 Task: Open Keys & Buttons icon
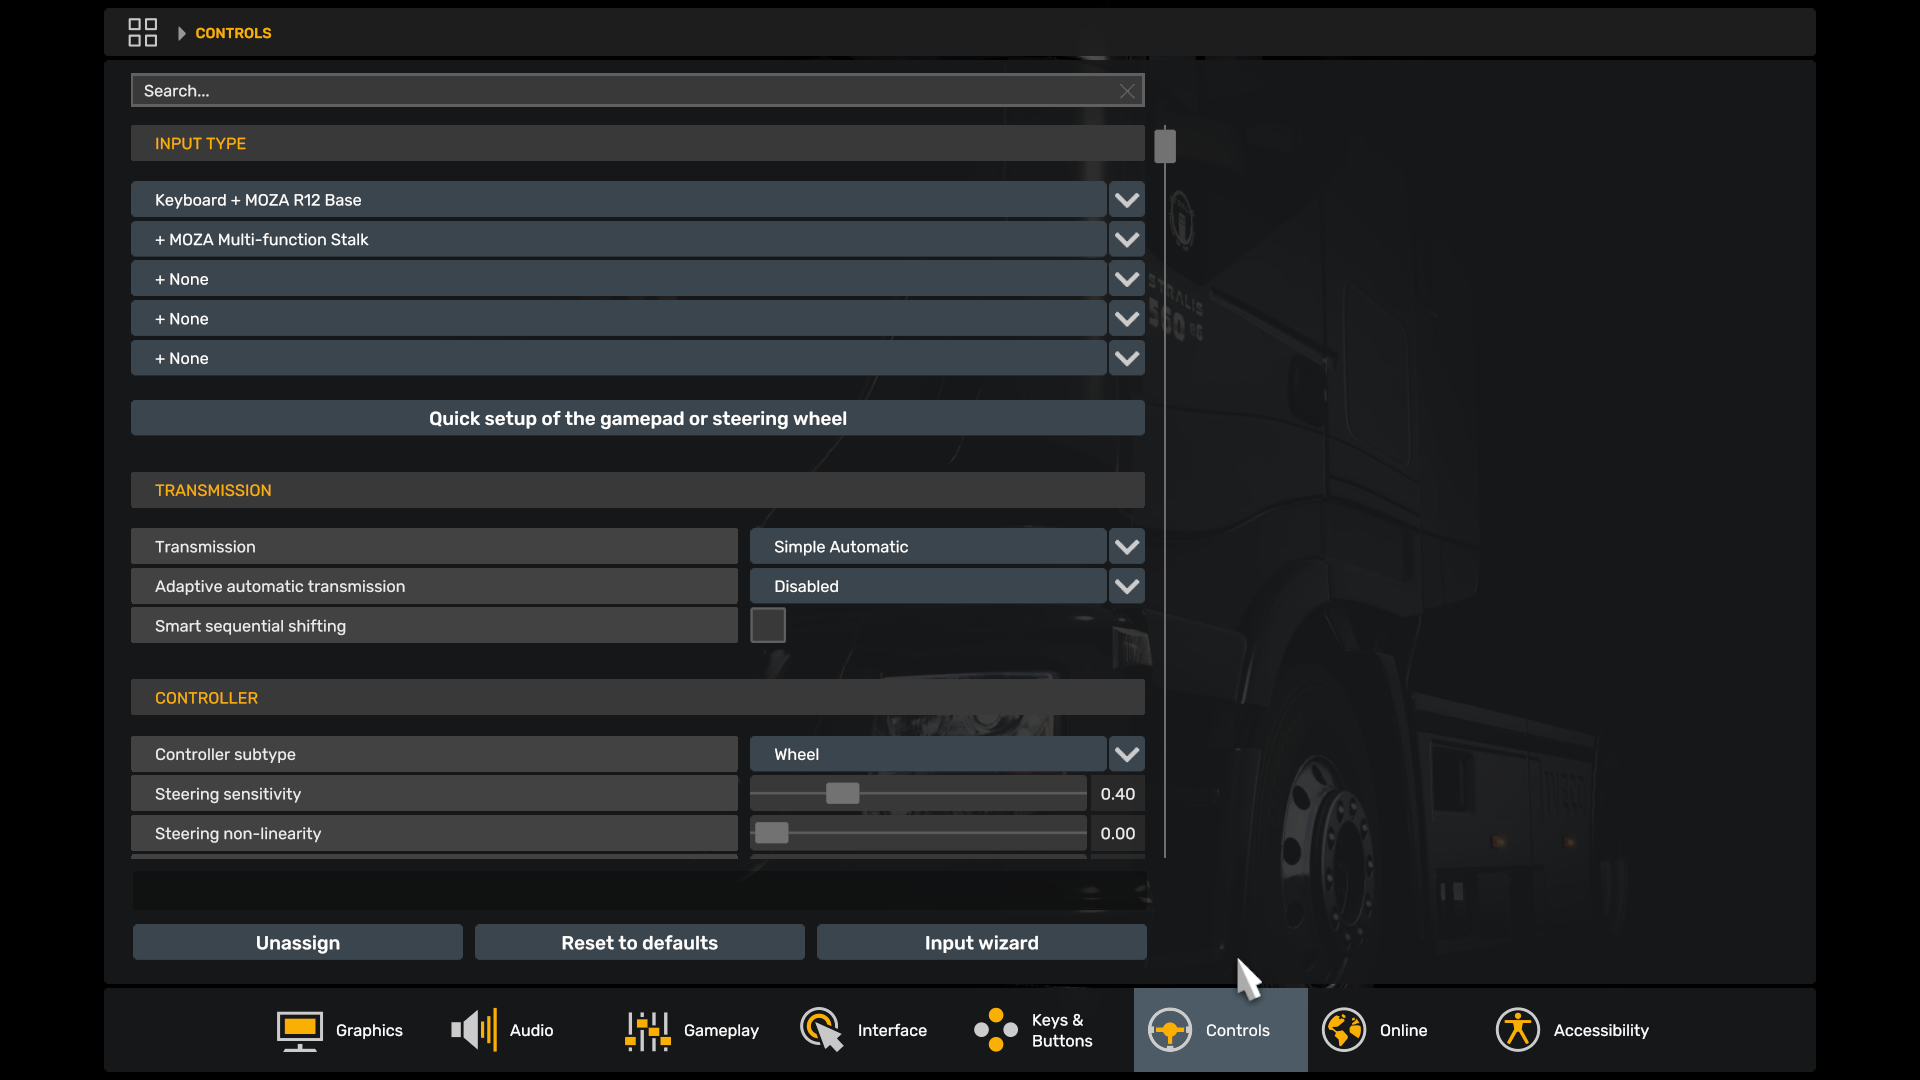pos(995,1030)
